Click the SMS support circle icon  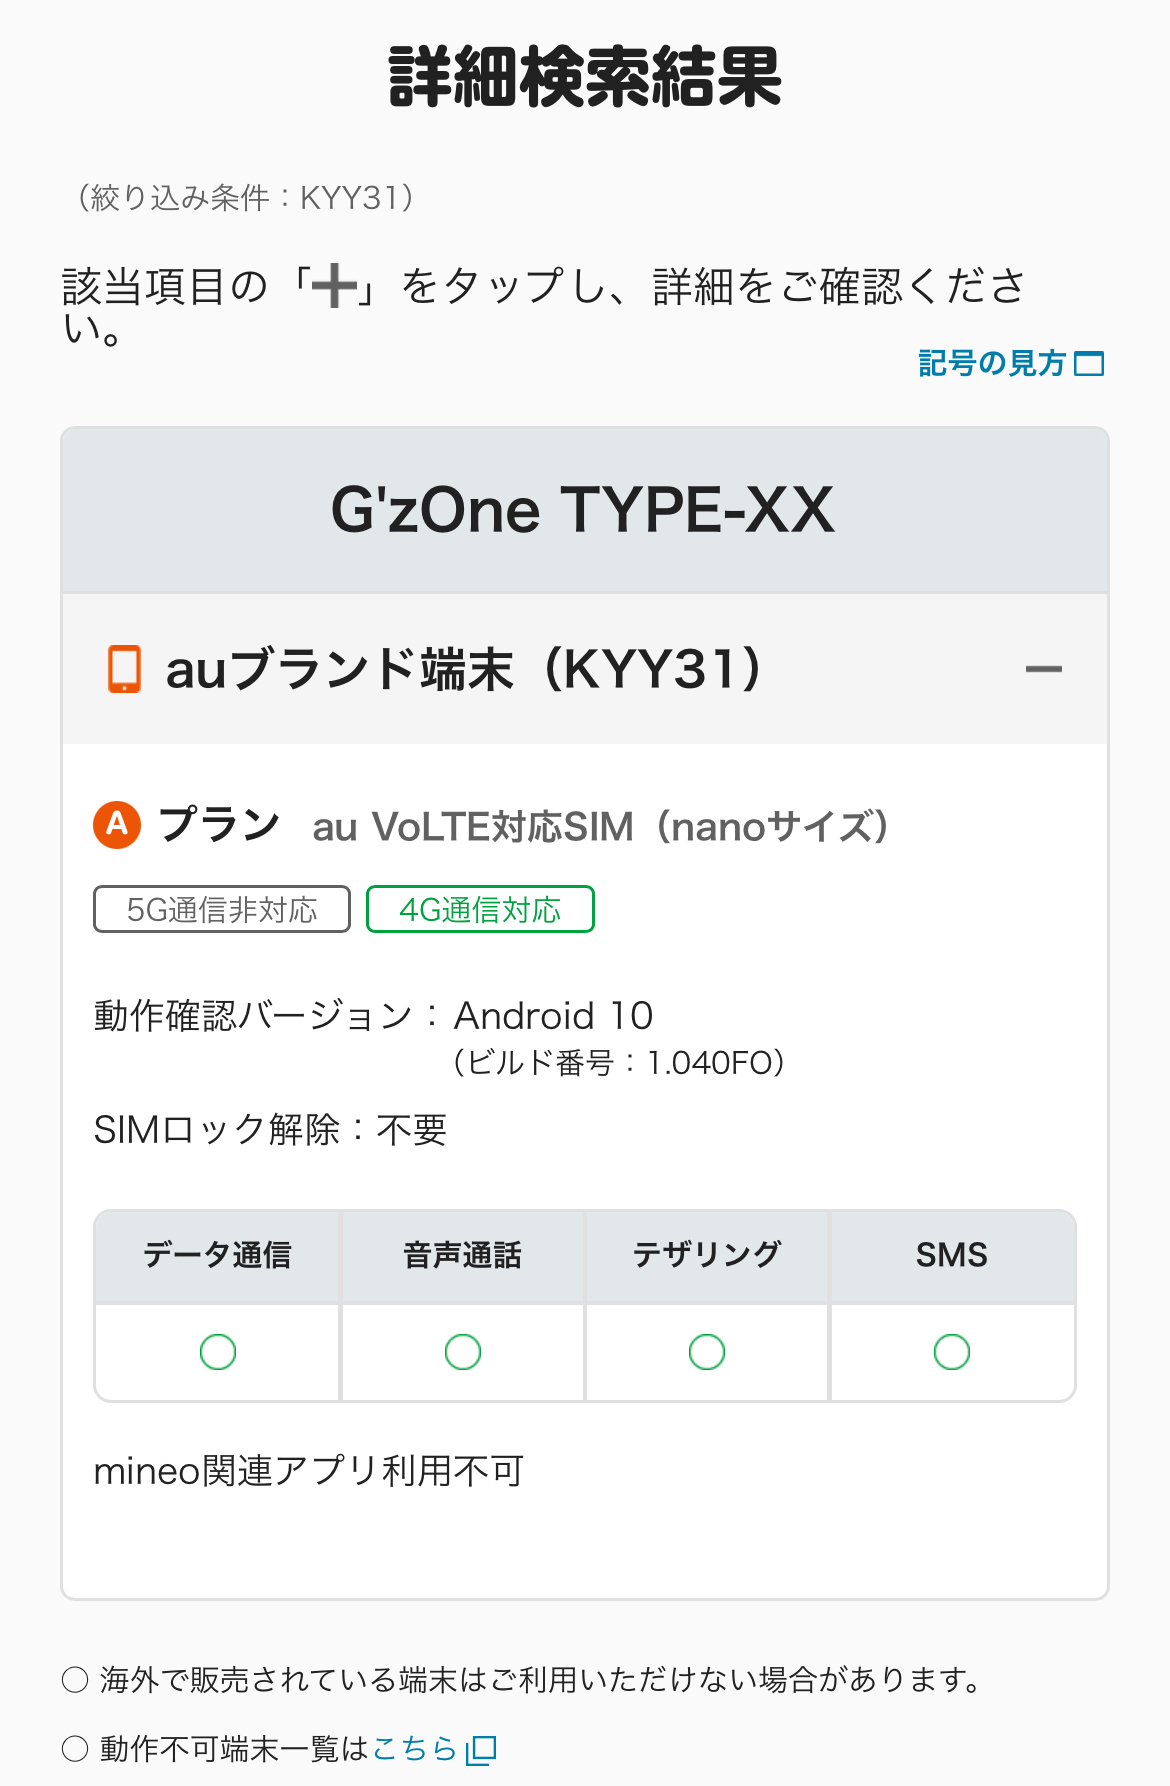pos(952,1352)
